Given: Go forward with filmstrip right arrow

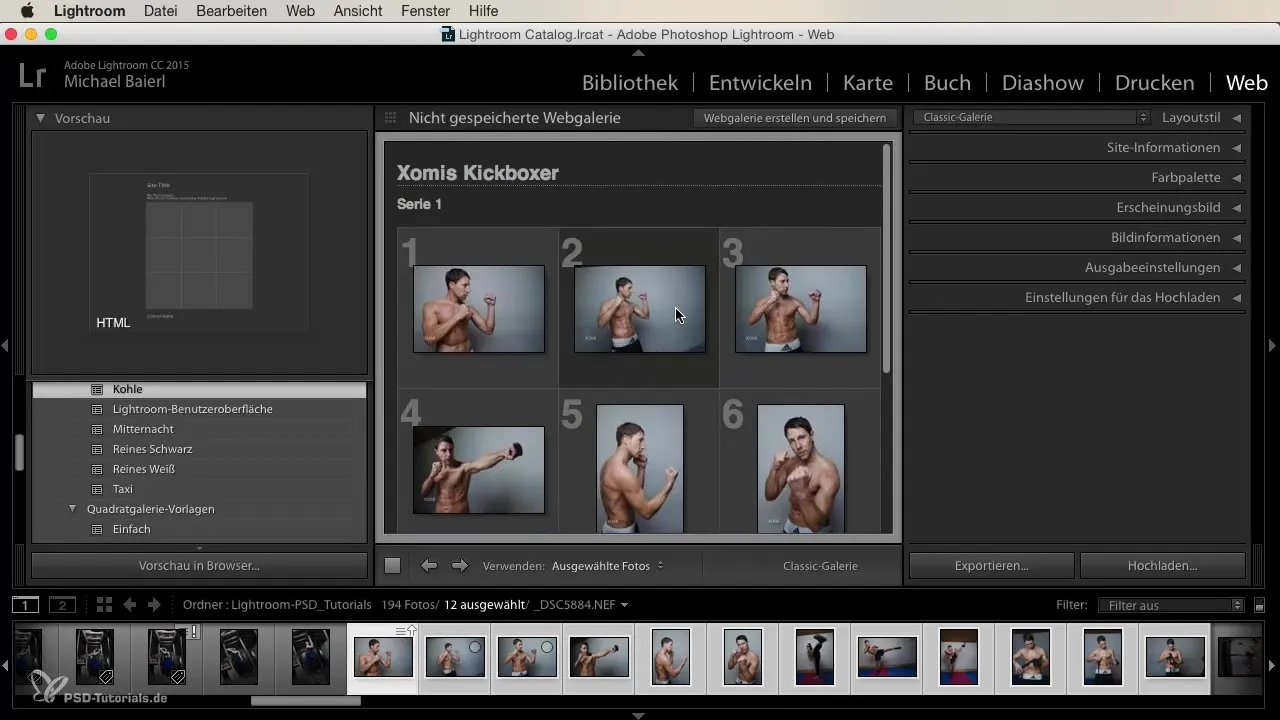Looking at the screenshot, I should click(154, 605).
